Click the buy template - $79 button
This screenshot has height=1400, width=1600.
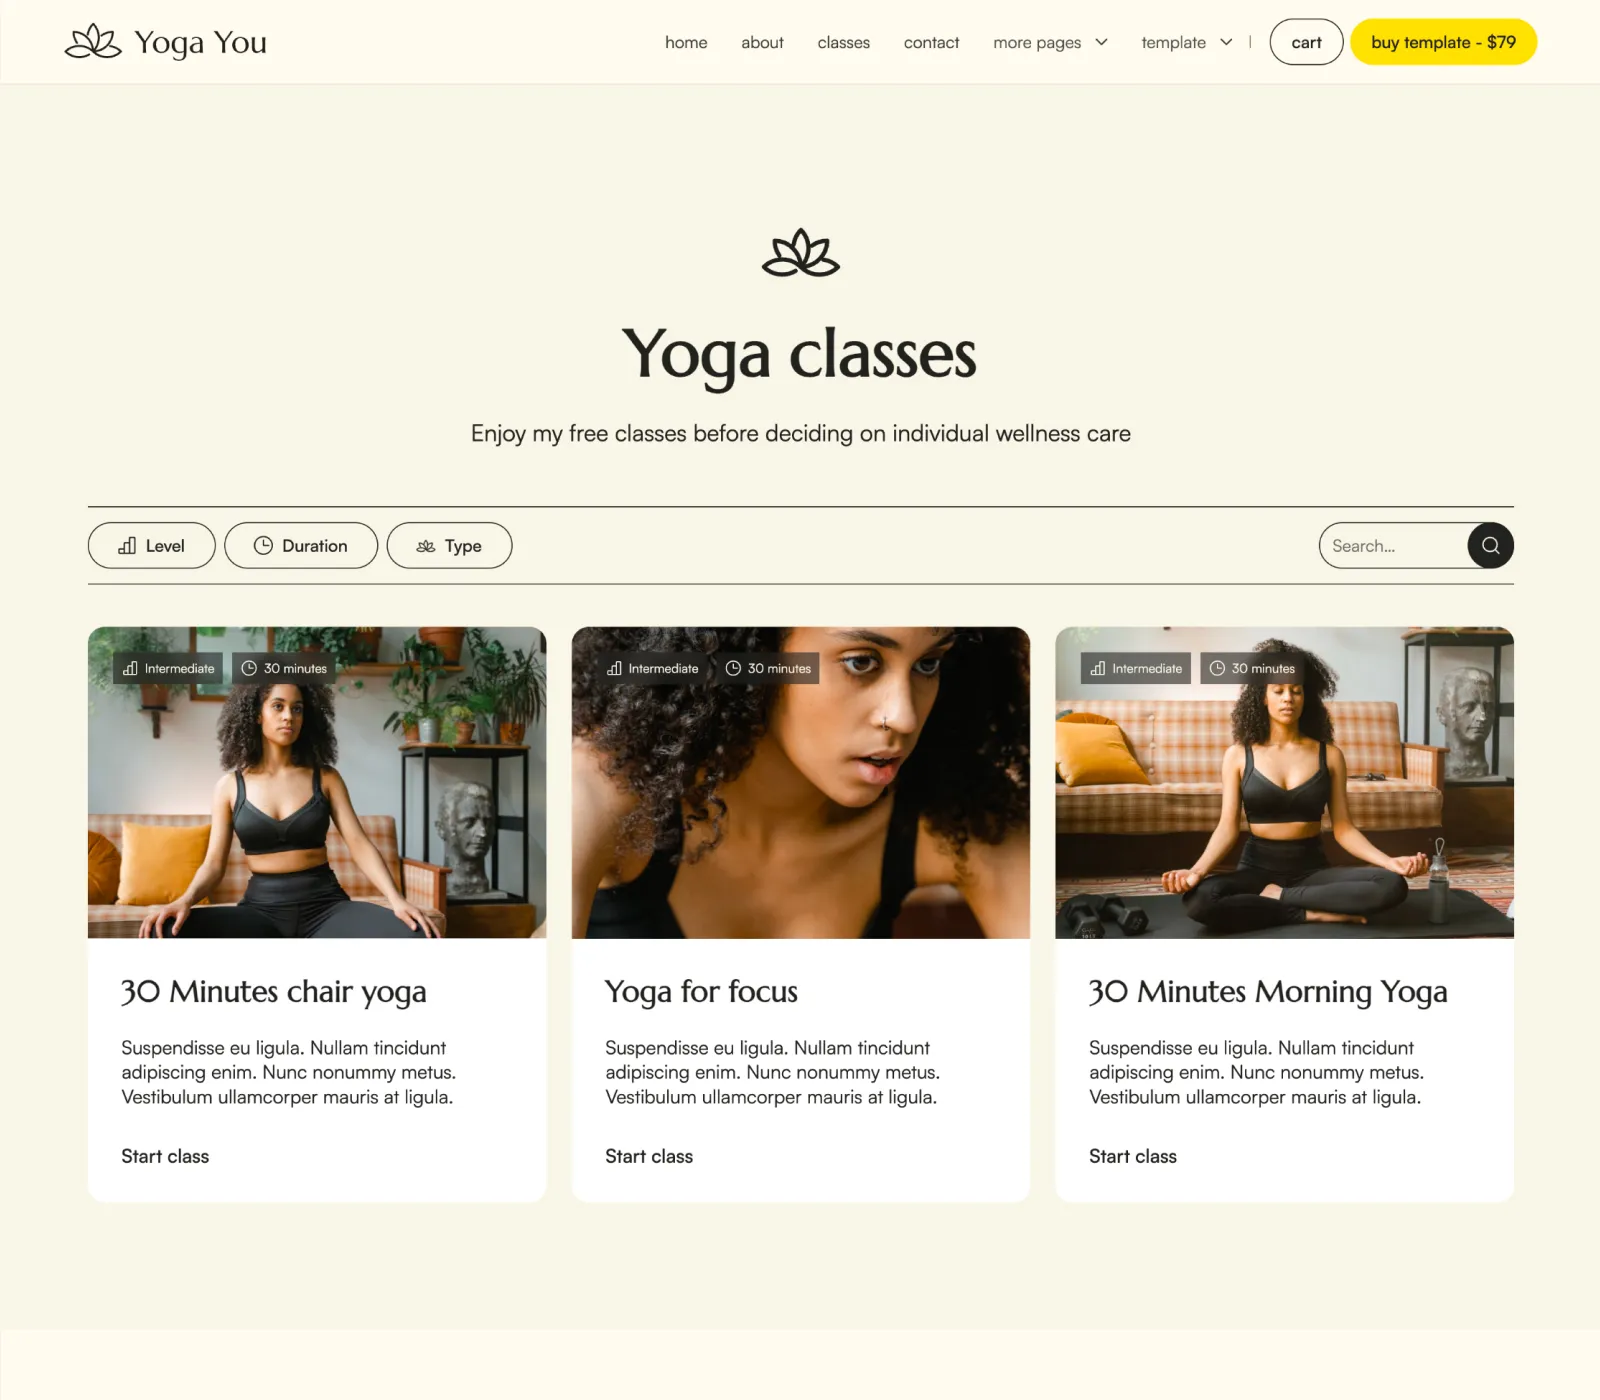tap(1443, 42)
